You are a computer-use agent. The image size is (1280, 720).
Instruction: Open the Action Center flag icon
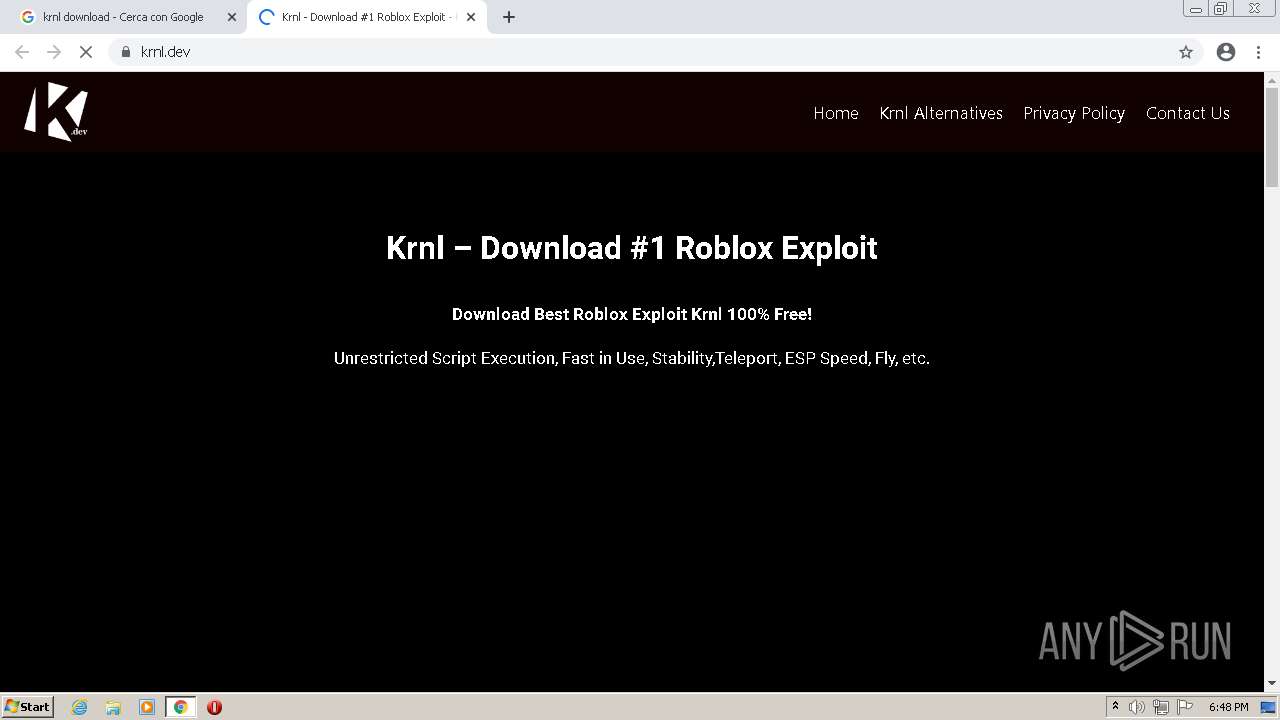click(1185, 707)
